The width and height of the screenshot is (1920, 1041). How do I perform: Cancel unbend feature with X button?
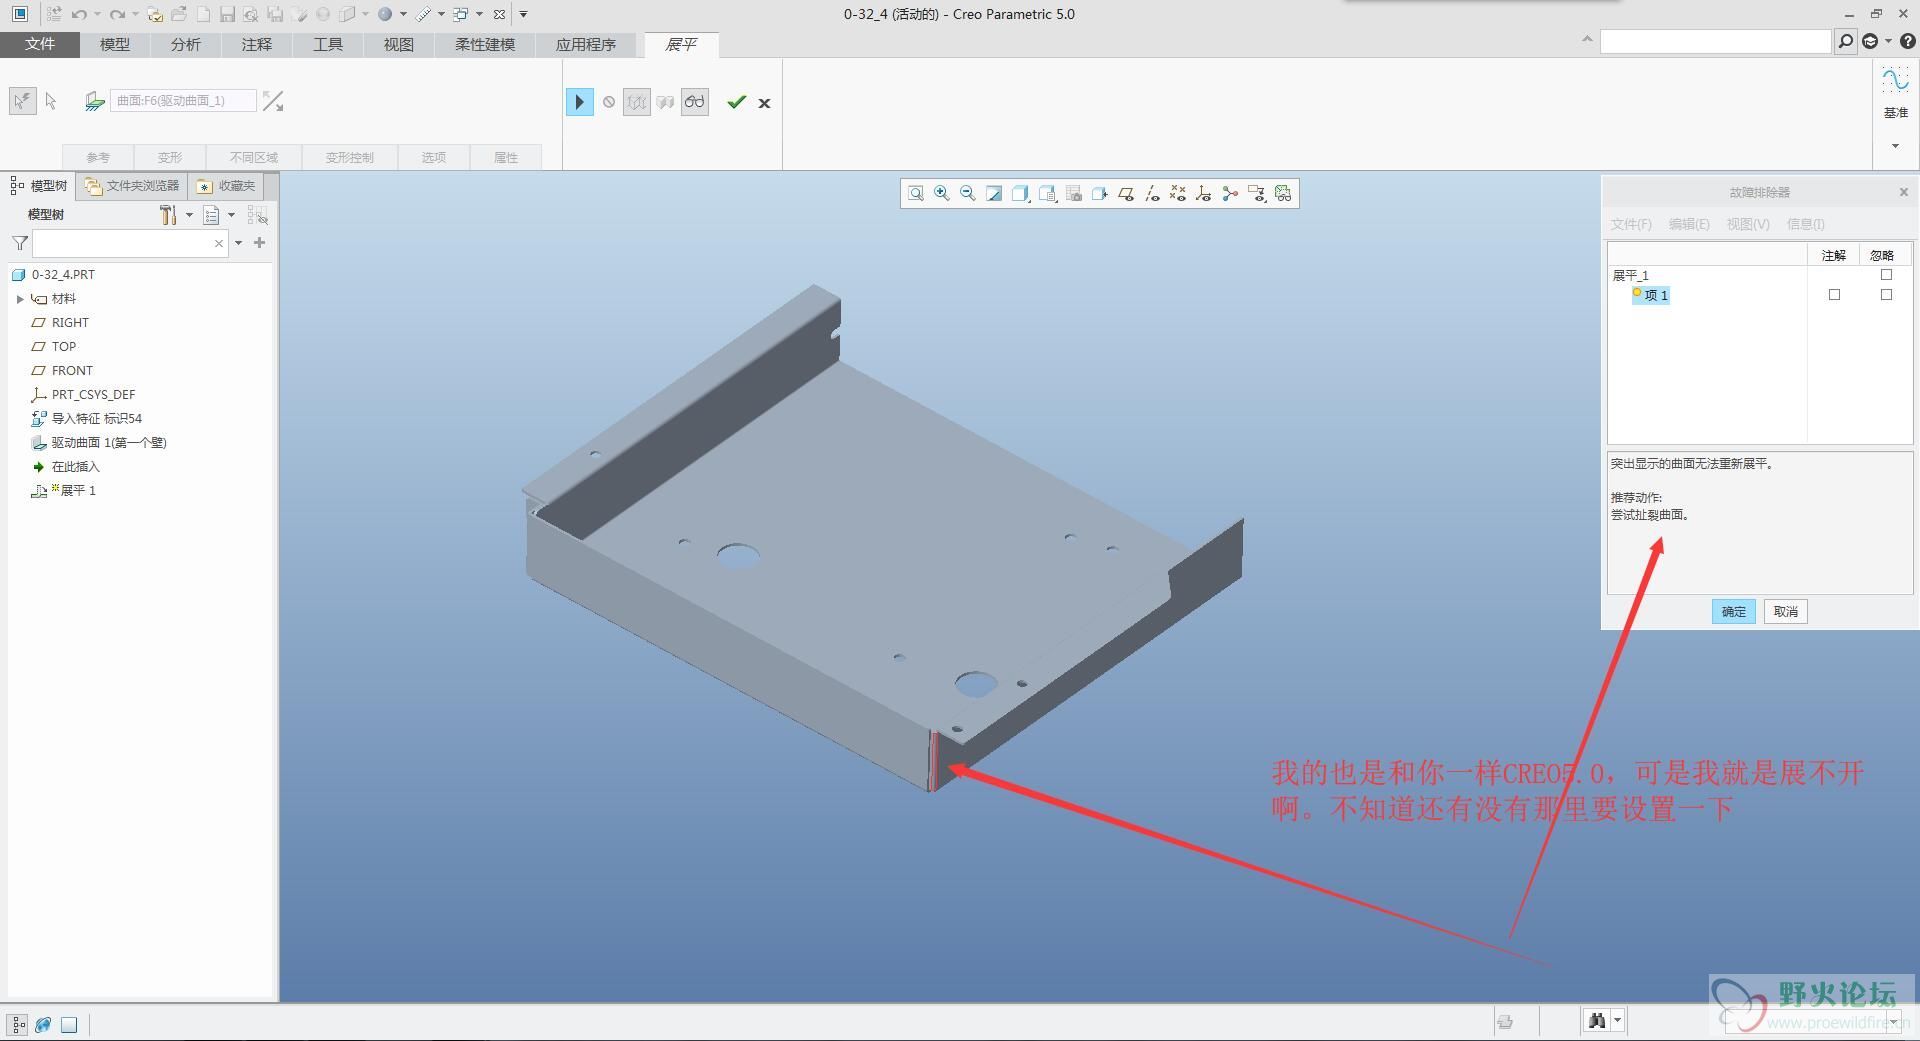[764, 103]
